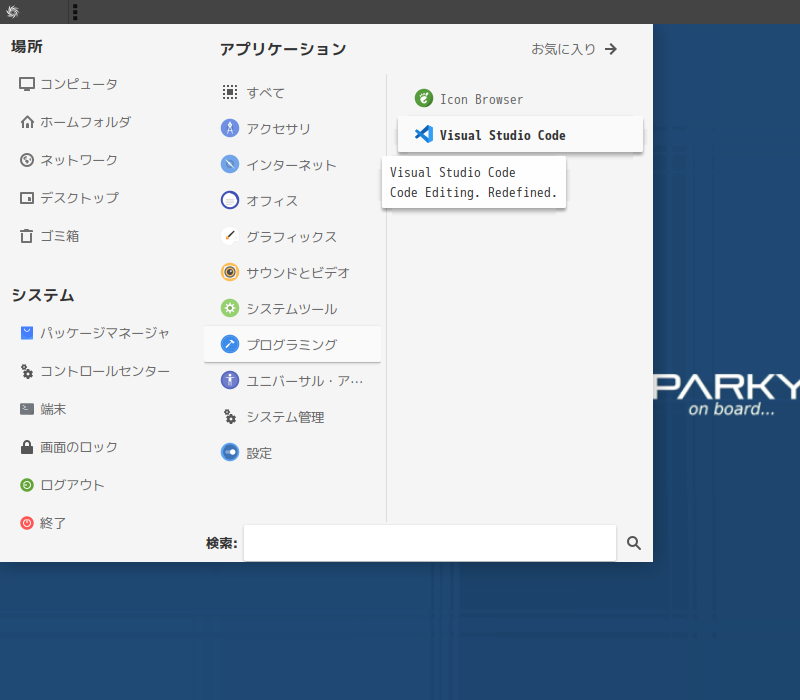Launch 端末 terminal

[43, 409]
